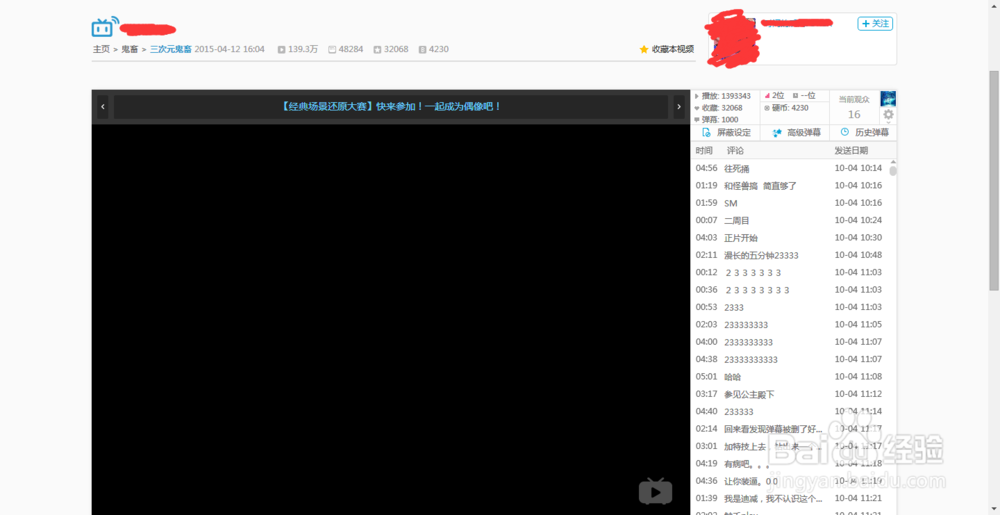
Task: Click the 弹幕 bubble icon in stats
Action: pyautogui.click(x=696, y=120)
